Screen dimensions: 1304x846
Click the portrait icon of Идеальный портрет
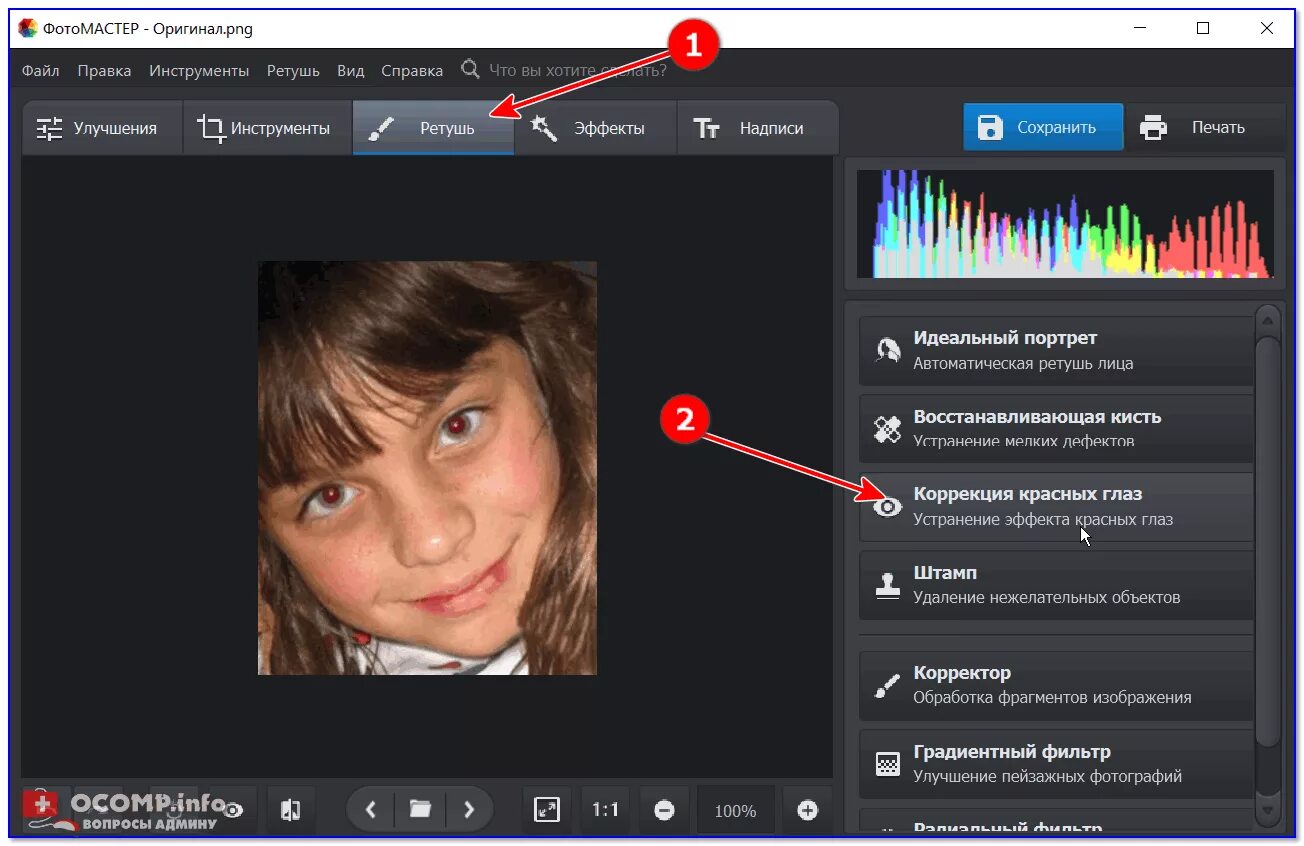click(x=887, y=350)
